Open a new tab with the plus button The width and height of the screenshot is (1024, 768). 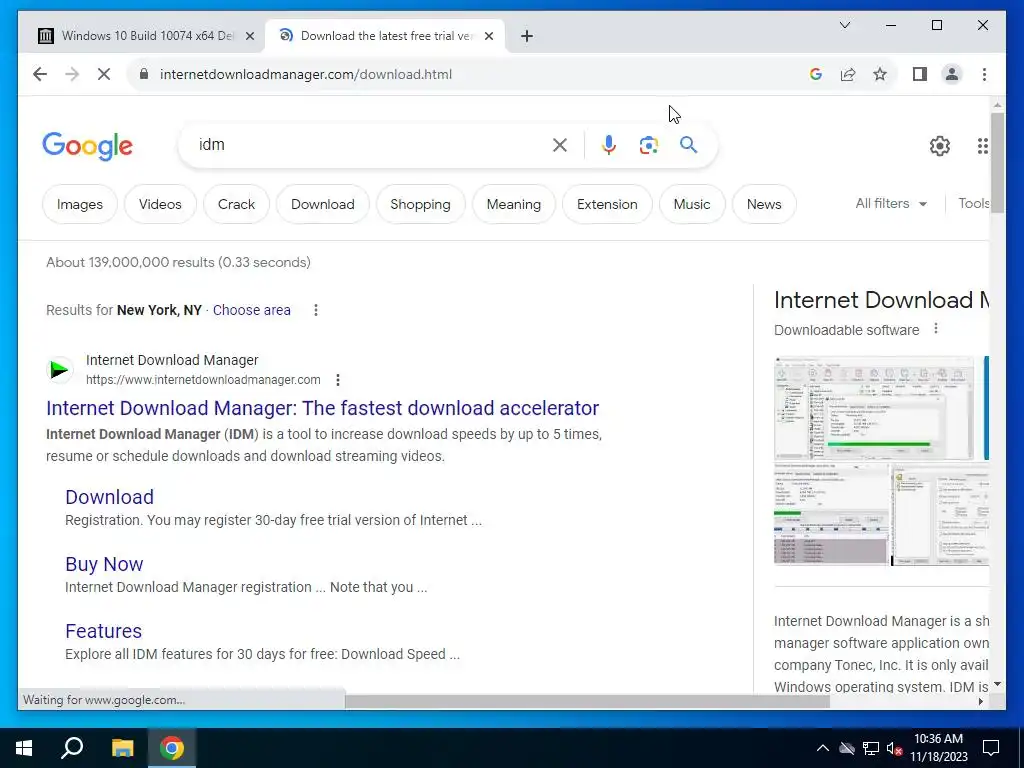click(527, 36)
